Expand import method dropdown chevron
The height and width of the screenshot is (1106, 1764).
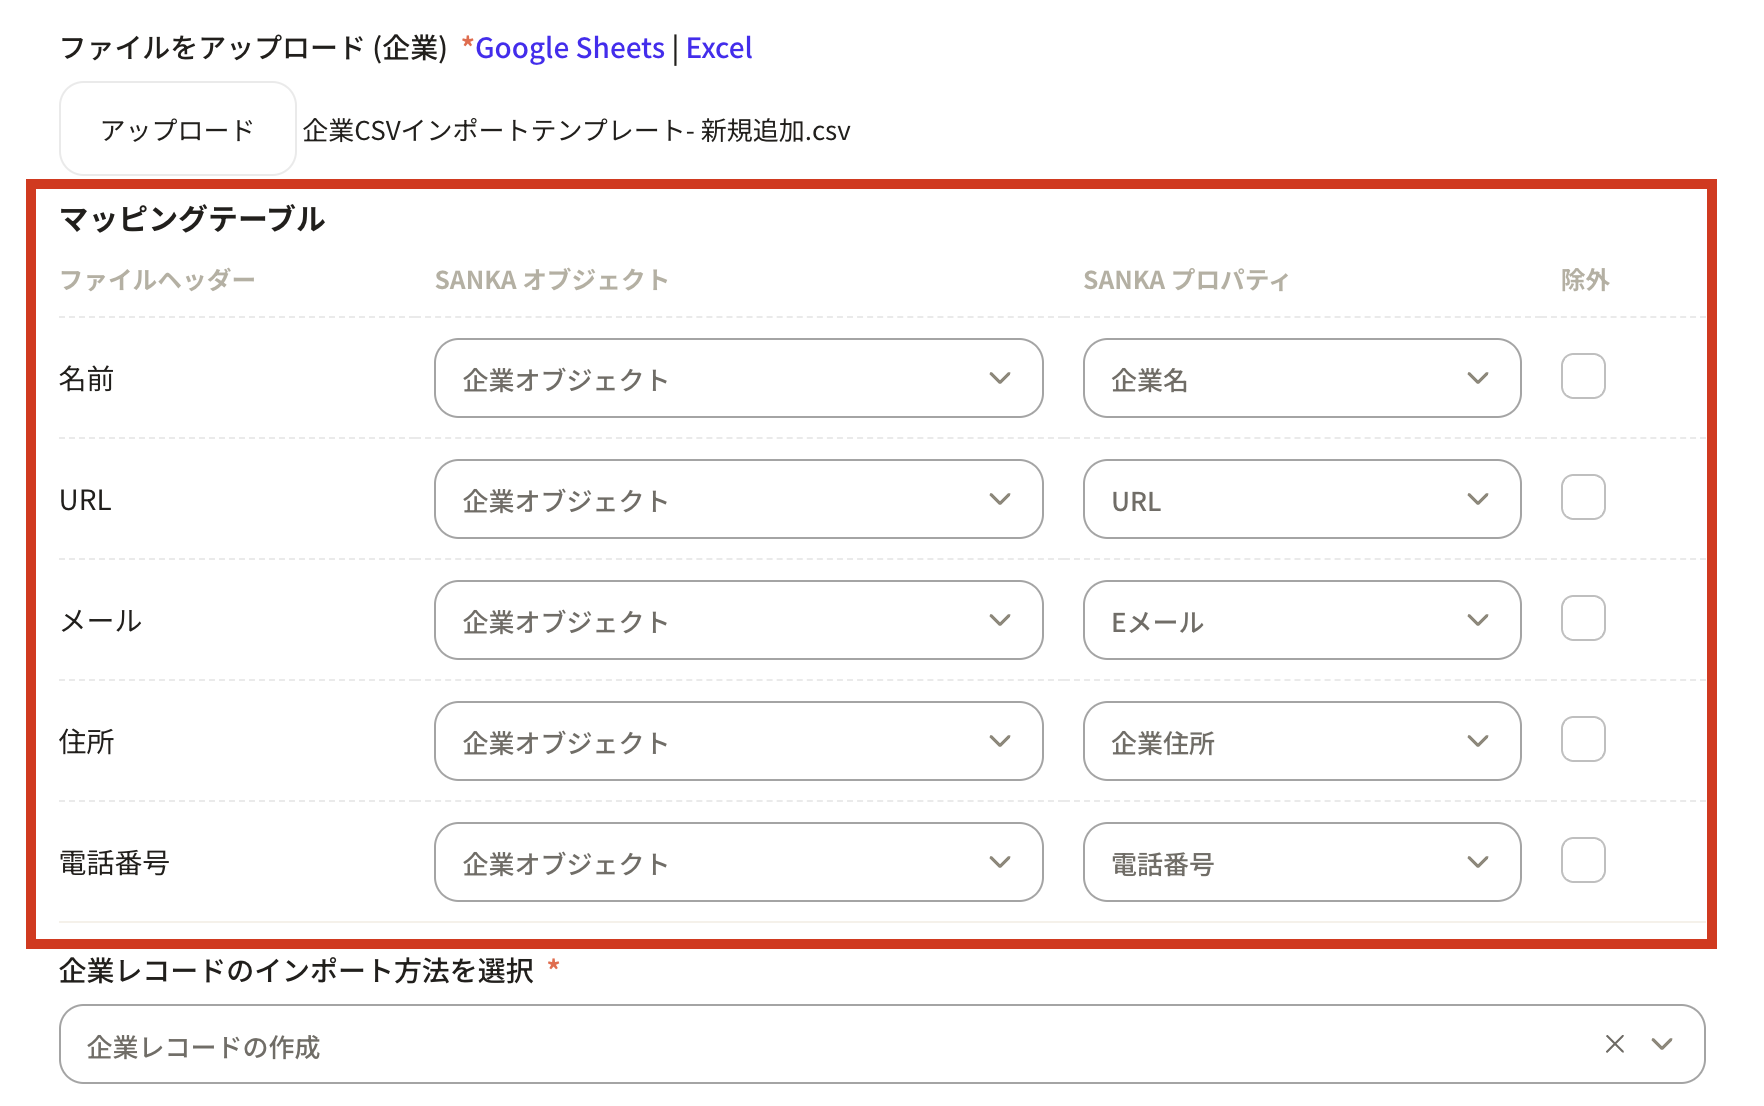tap(1662, 1044)
